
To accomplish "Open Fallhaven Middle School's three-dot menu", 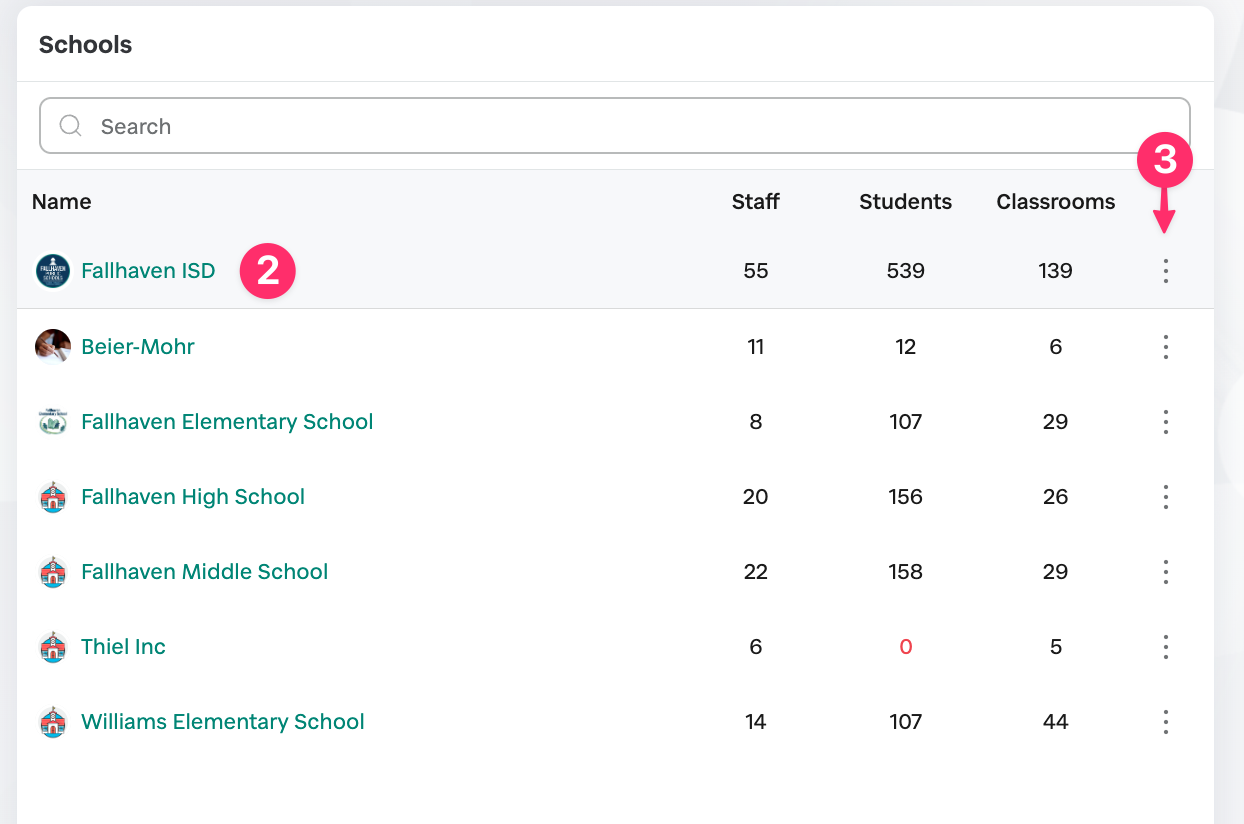I will pos(1165,572).
